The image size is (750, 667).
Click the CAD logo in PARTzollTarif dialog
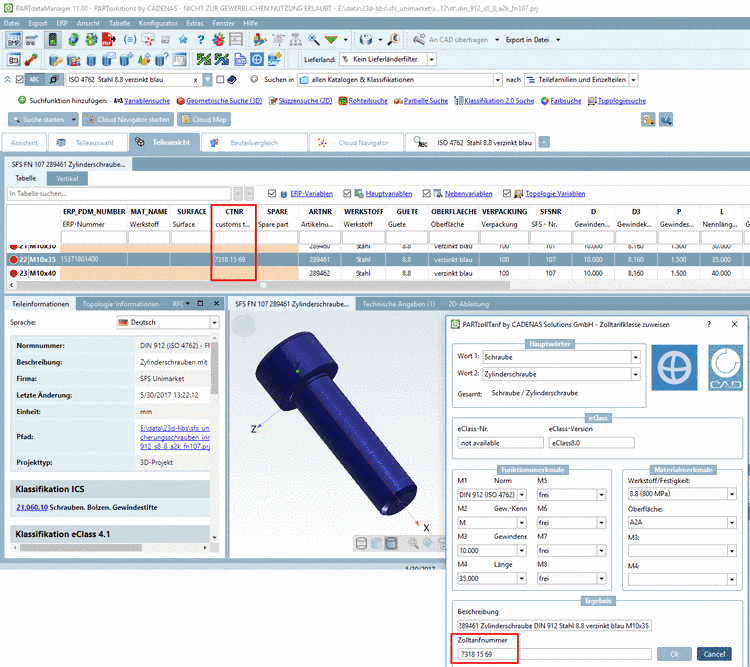coord(725,367)
